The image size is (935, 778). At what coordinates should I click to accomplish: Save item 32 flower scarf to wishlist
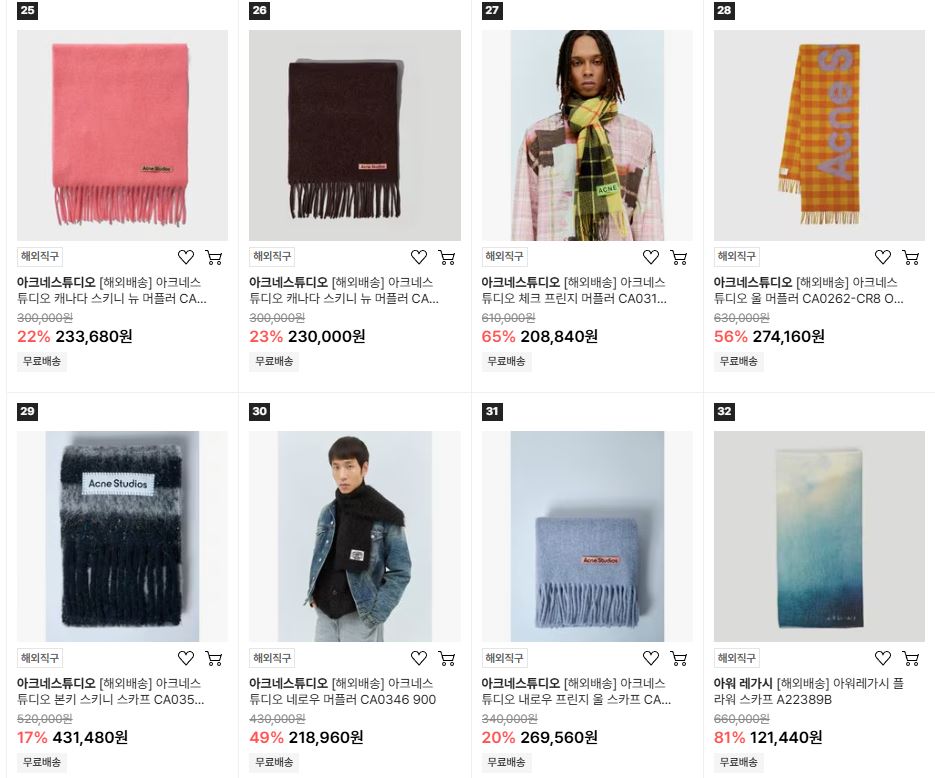[x=883, y=658]
